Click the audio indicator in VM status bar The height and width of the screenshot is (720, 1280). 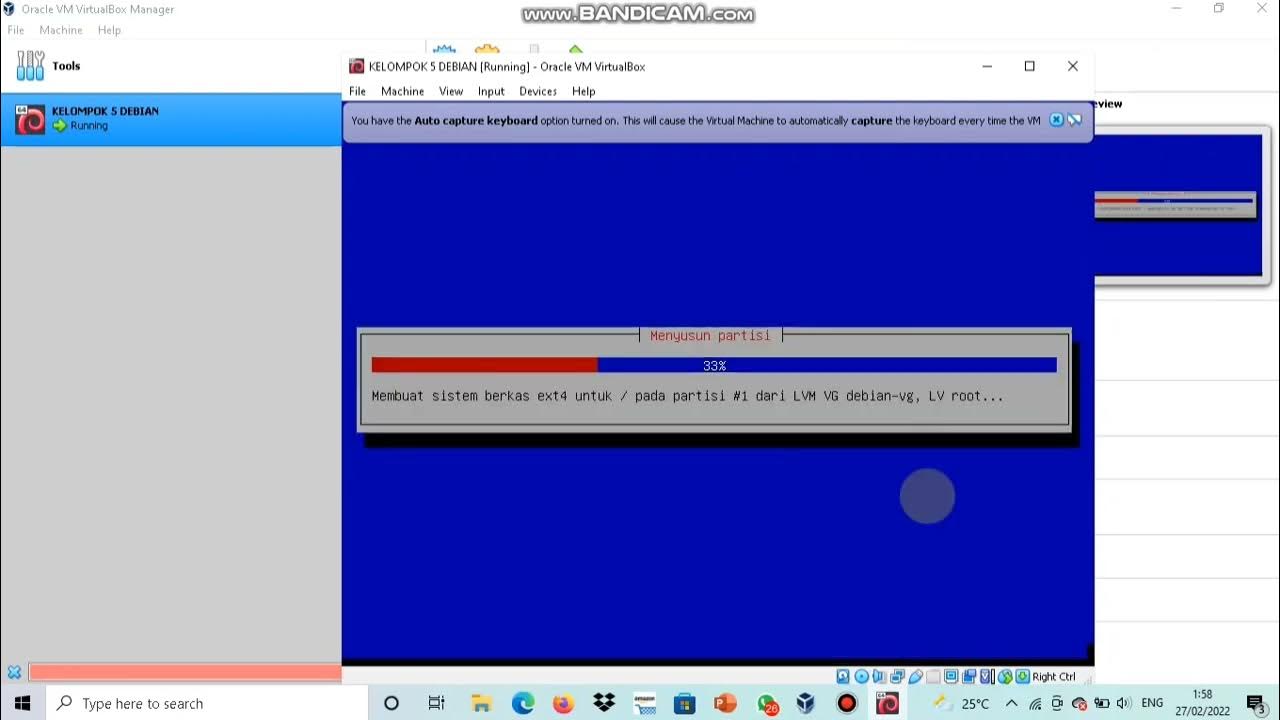click(x=879, y=677)
